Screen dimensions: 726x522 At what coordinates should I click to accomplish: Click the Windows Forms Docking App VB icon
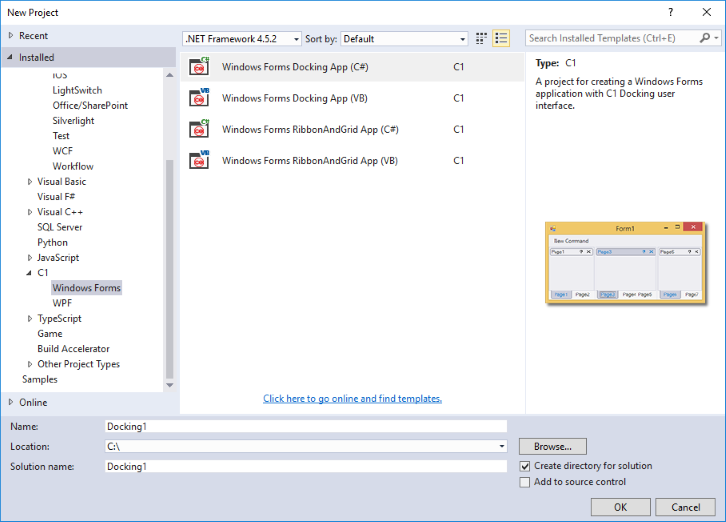pyautogui.click(x=199, y=98)
